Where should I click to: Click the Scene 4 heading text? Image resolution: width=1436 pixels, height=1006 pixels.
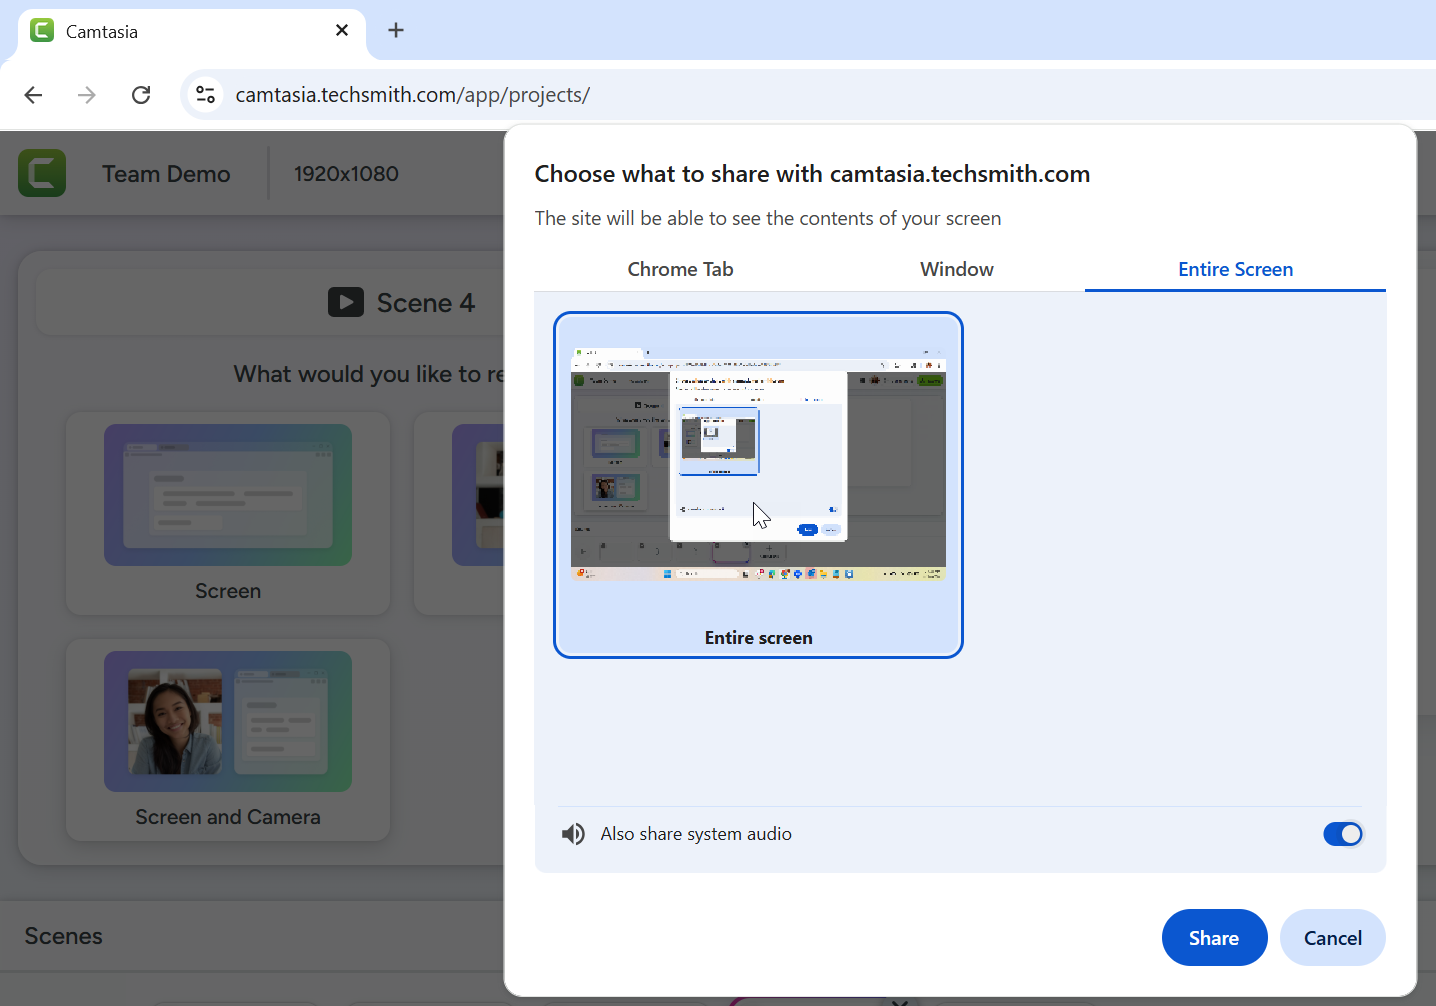[x=426, y=303]
